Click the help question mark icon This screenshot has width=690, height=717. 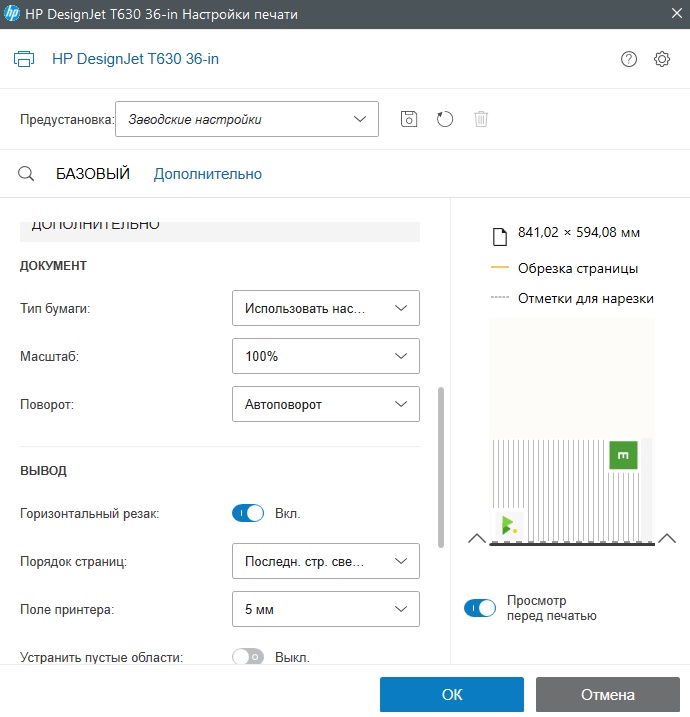coord(629,59)
